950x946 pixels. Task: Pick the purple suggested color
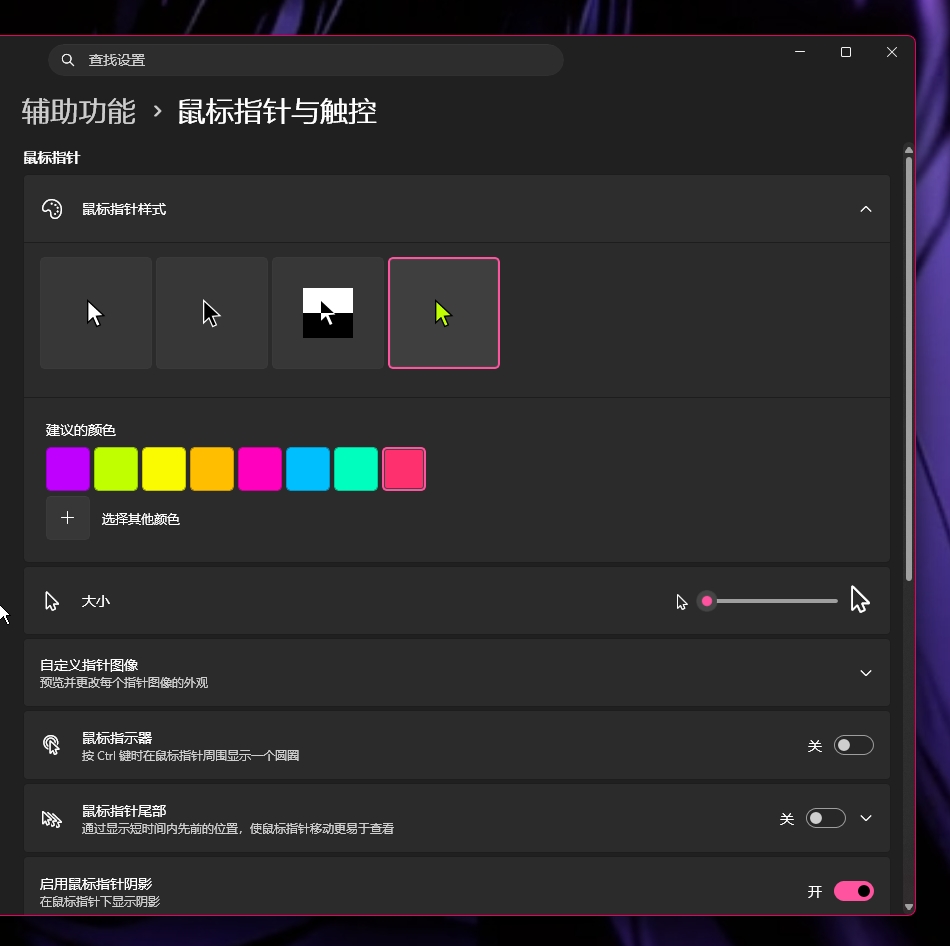68,469
